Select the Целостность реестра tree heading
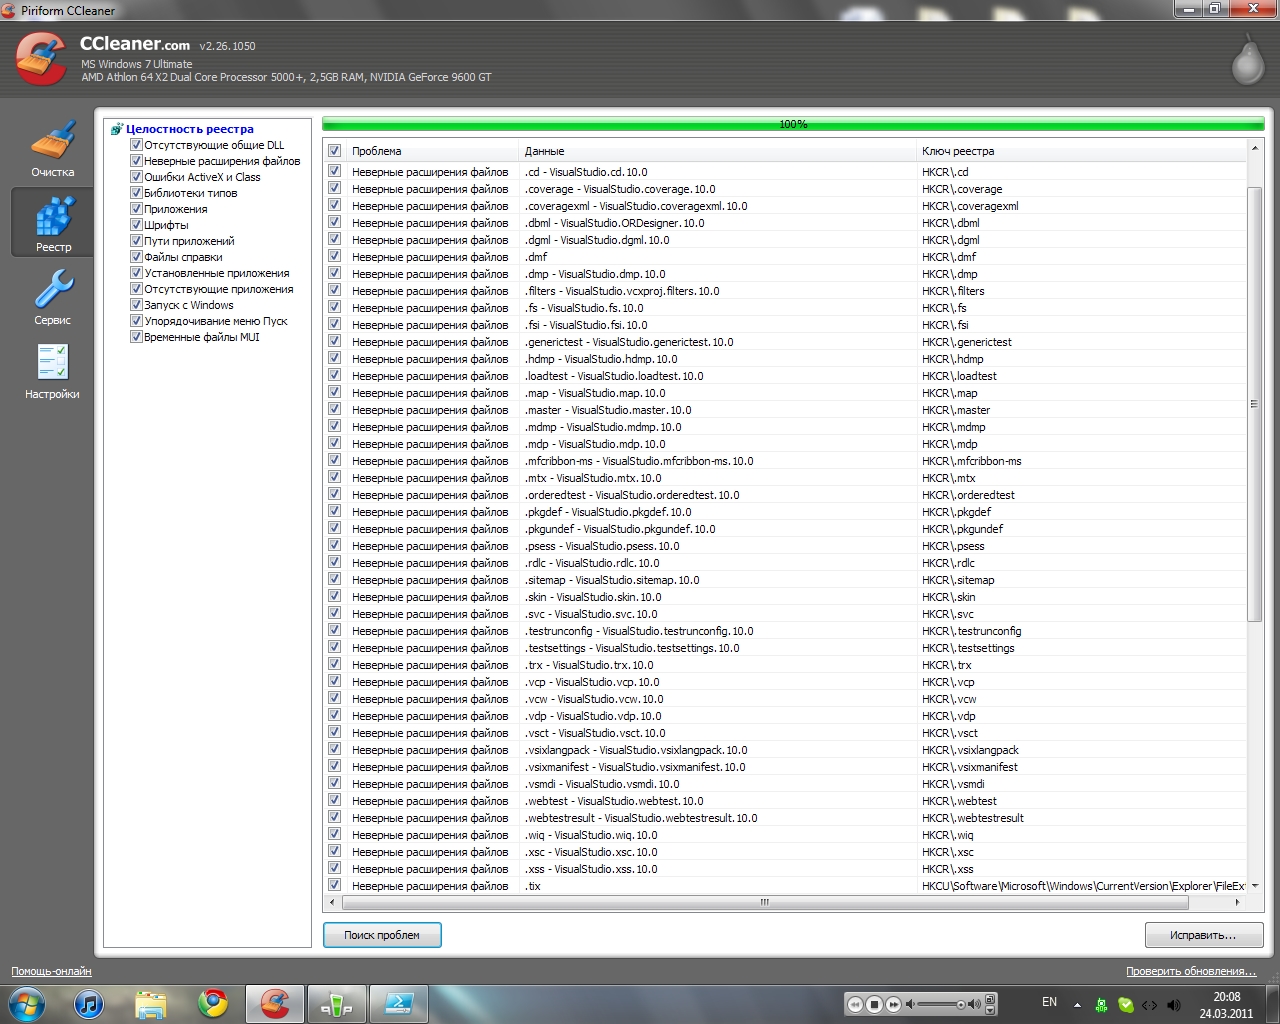The width and height of the screenshot is (1280, 1024). click(190, 129)
